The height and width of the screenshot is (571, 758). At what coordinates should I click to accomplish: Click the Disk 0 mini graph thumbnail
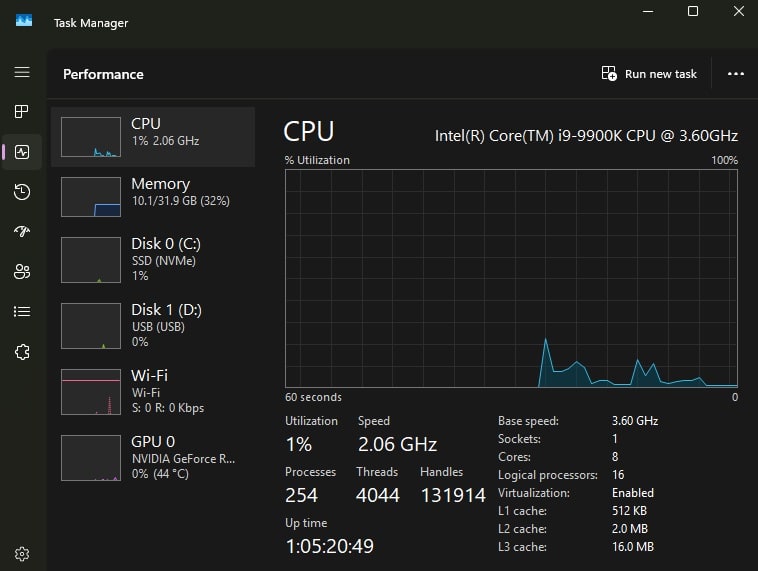91,260
